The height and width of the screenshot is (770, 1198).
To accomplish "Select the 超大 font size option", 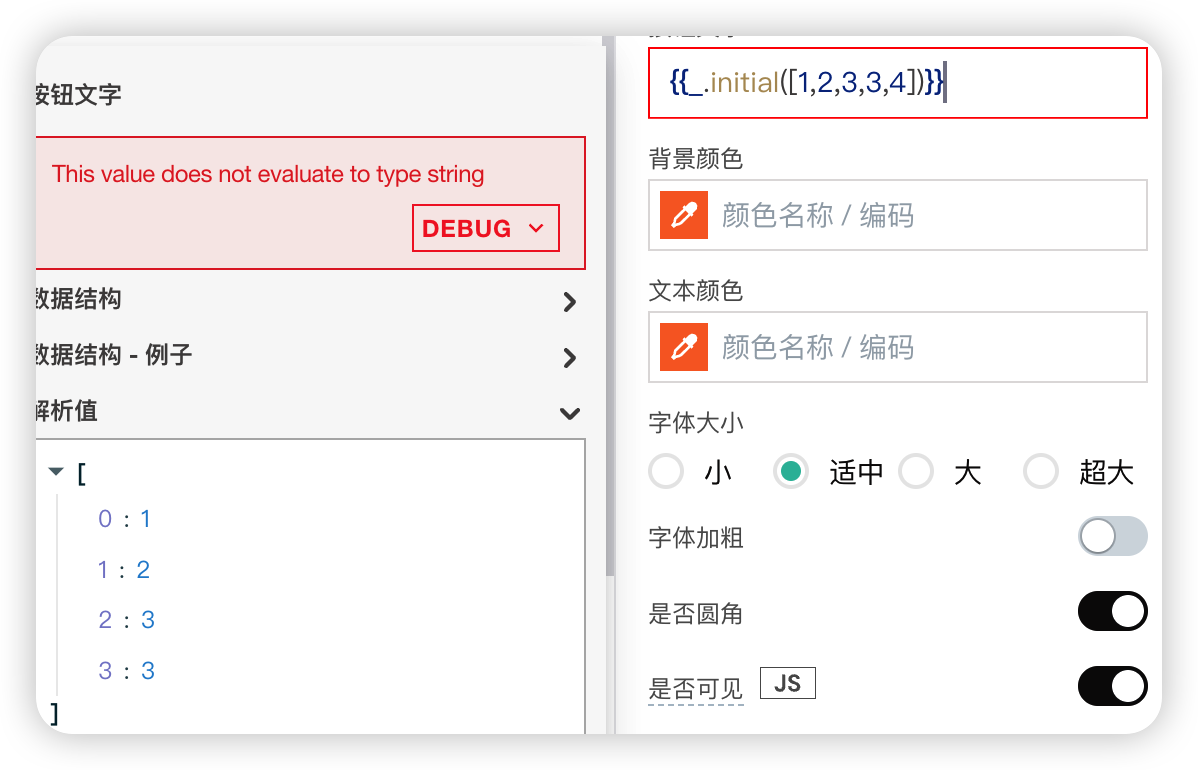I will click(1041, 471).
